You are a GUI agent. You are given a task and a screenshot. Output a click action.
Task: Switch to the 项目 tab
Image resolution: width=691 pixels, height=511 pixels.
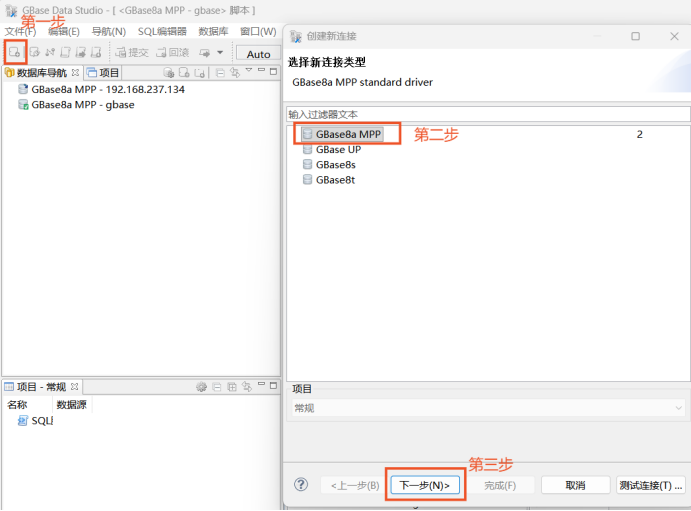tap(103, 73)
